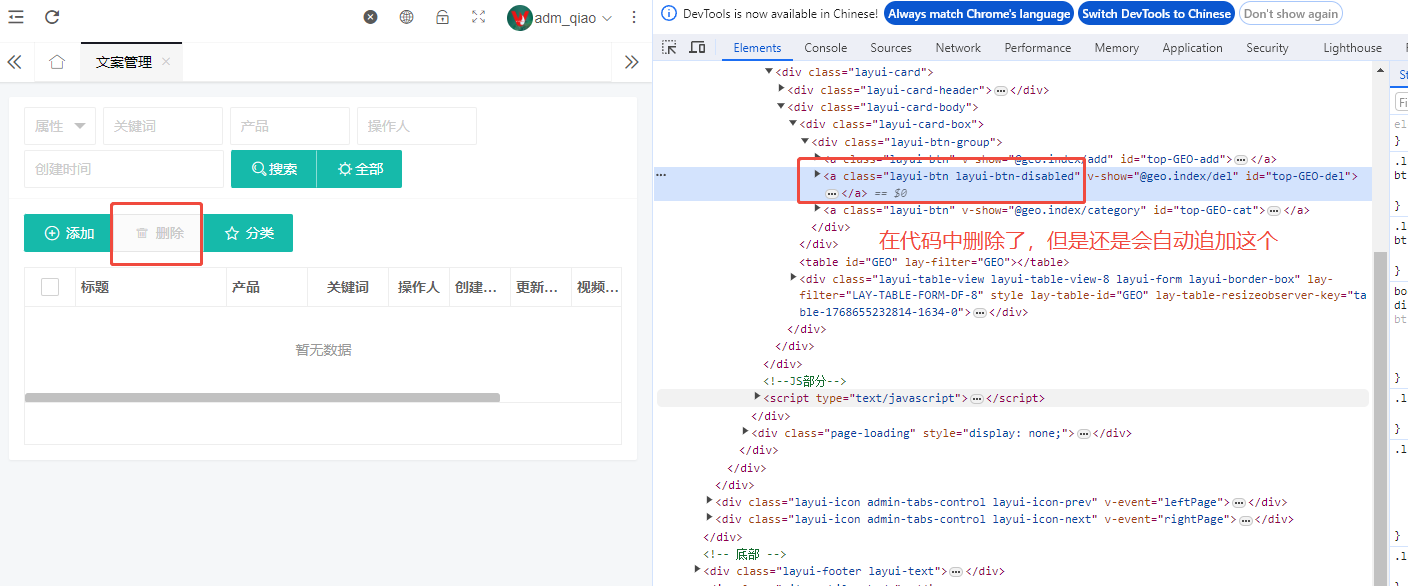Click Switch DevTools to Chinese button

point(1156,14)
